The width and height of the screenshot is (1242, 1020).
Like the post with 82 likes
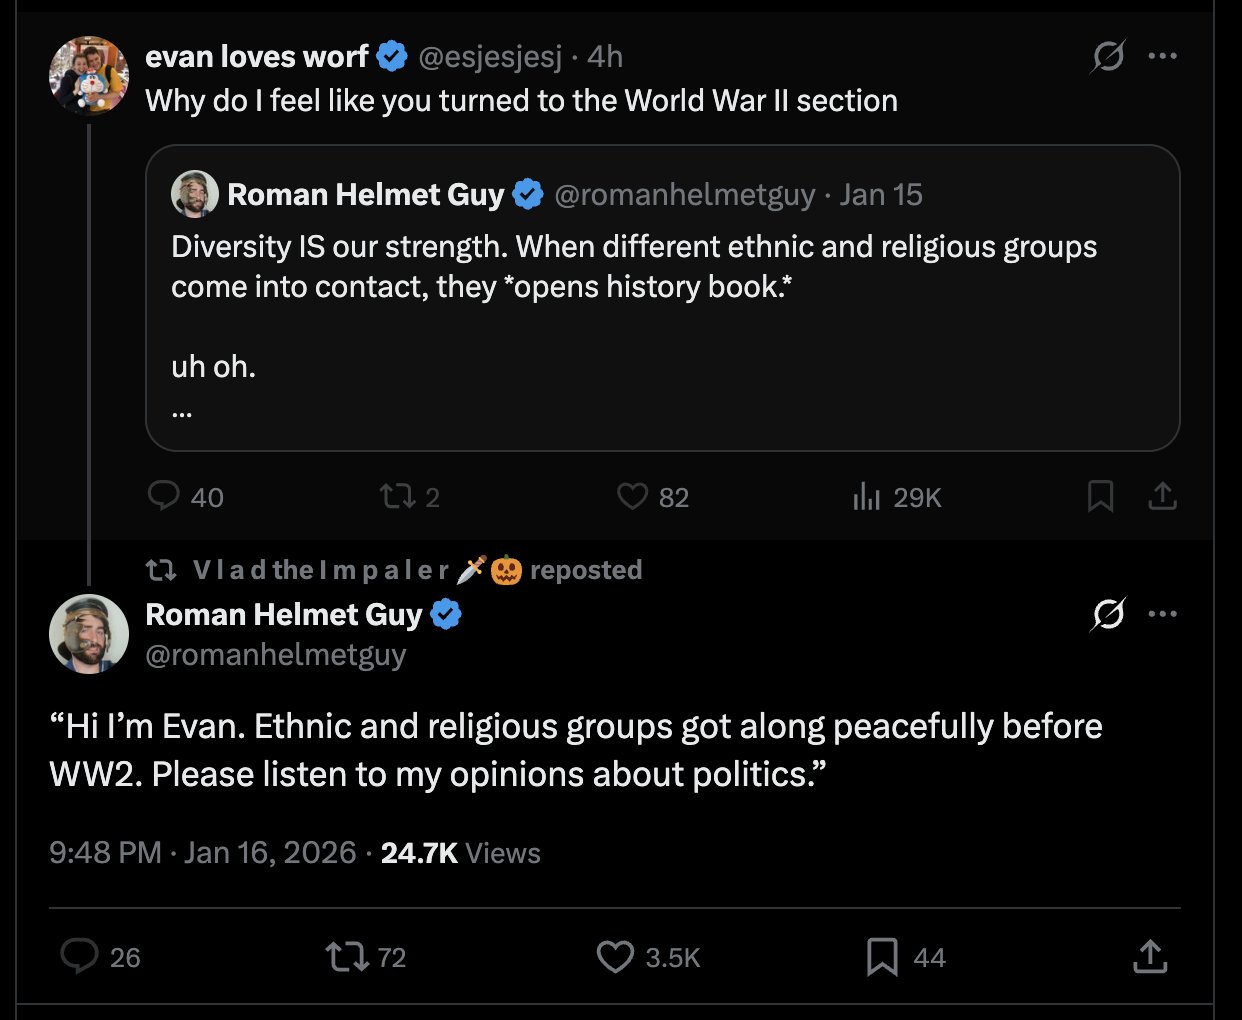click(632, 496)
